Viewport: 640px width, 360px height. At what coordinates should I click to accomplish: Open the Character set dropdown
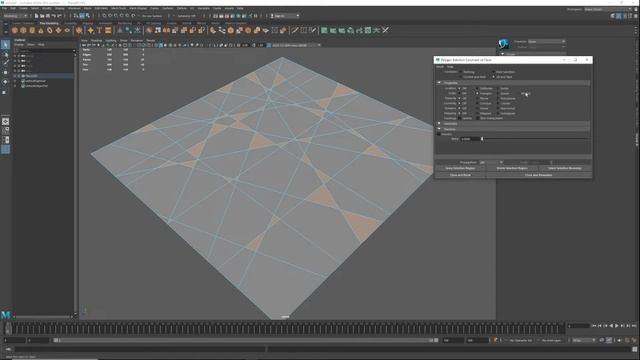(547, 42)
